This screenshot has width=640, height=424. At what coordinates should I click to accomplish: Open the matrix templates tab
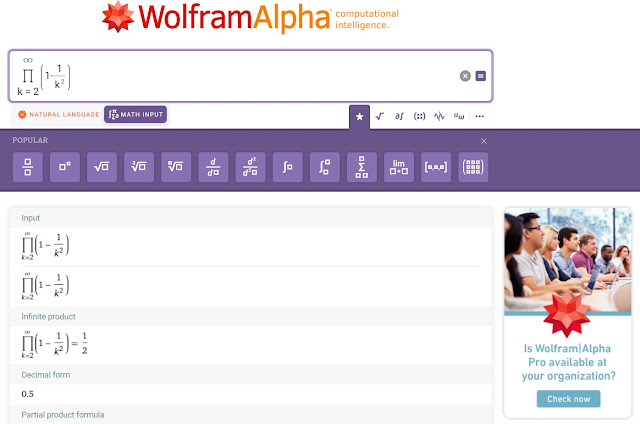(x=419, y=117)
